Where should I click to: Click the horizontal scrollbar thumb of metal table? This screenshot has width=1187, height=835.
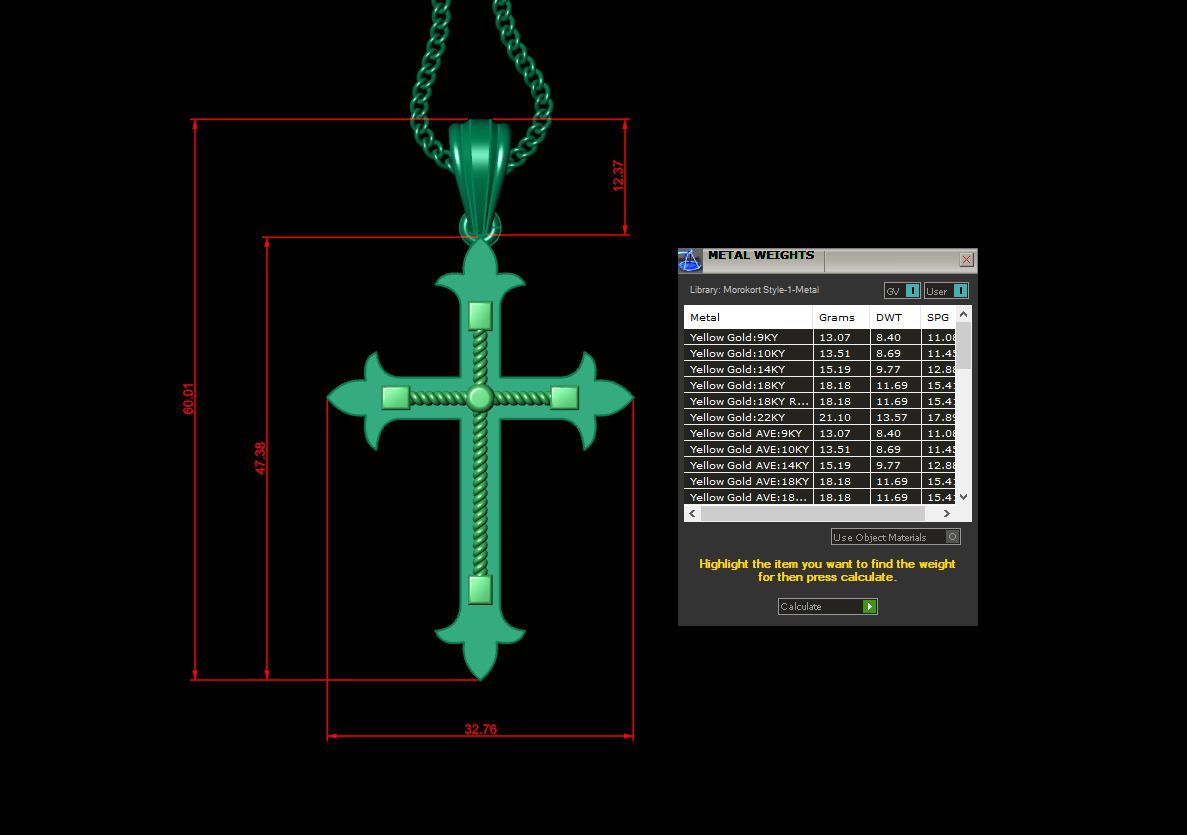click(x=813, y=513)
